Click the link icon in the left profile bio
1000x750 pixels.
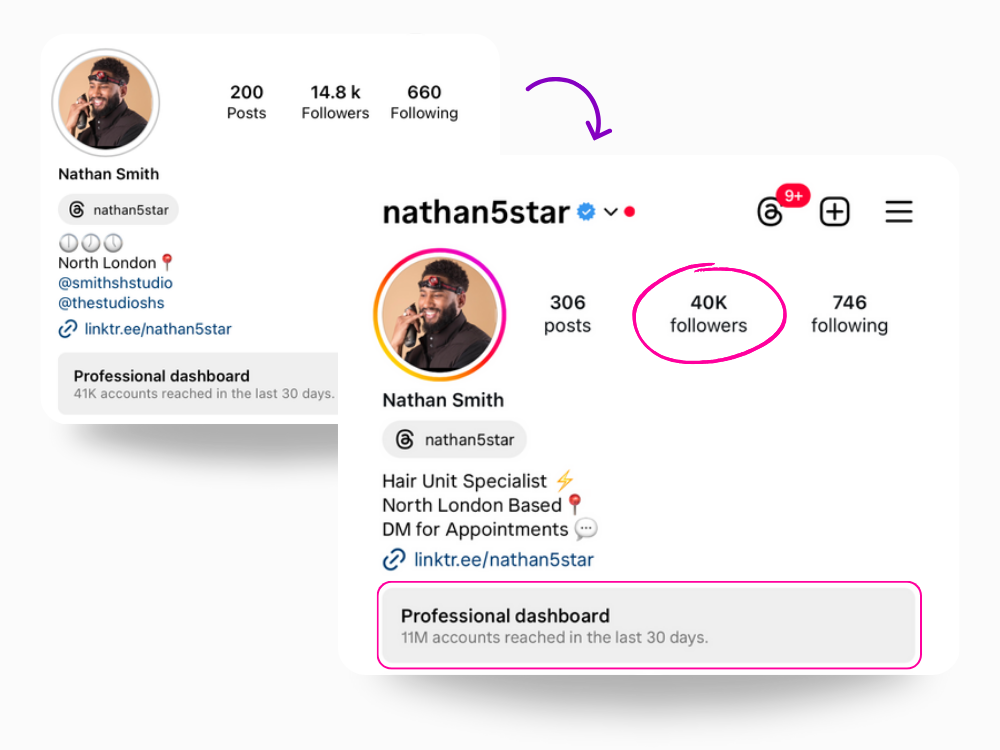coord(68,329)
